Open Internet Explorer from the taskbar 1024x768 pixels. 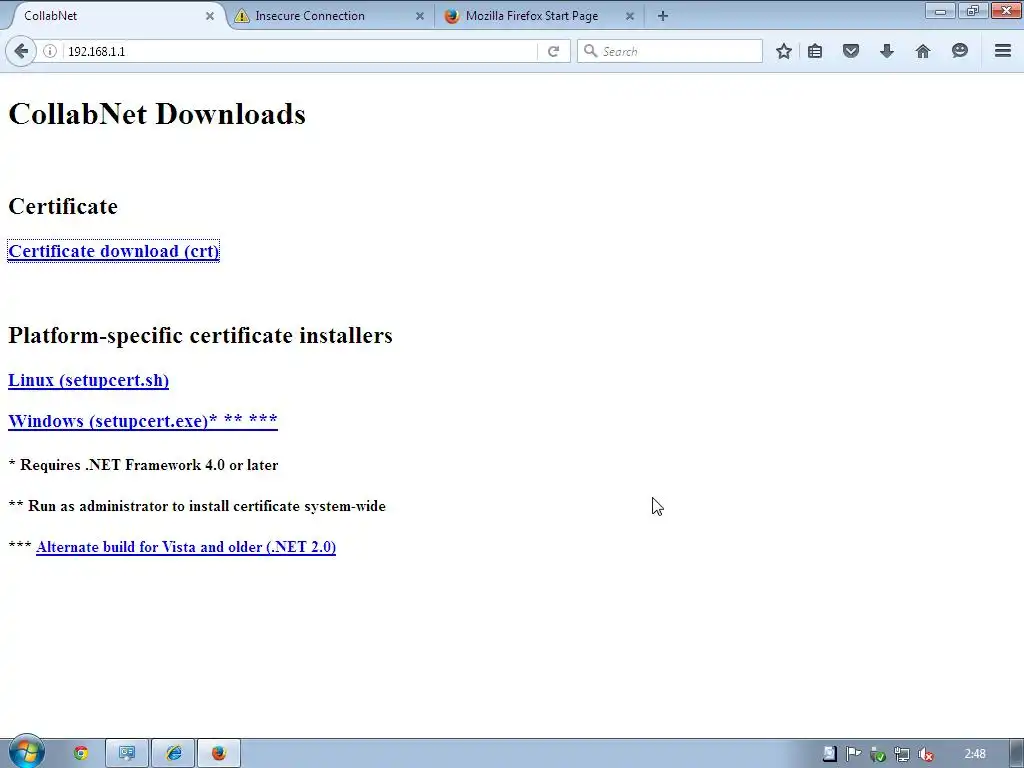[x=174, y=753]
